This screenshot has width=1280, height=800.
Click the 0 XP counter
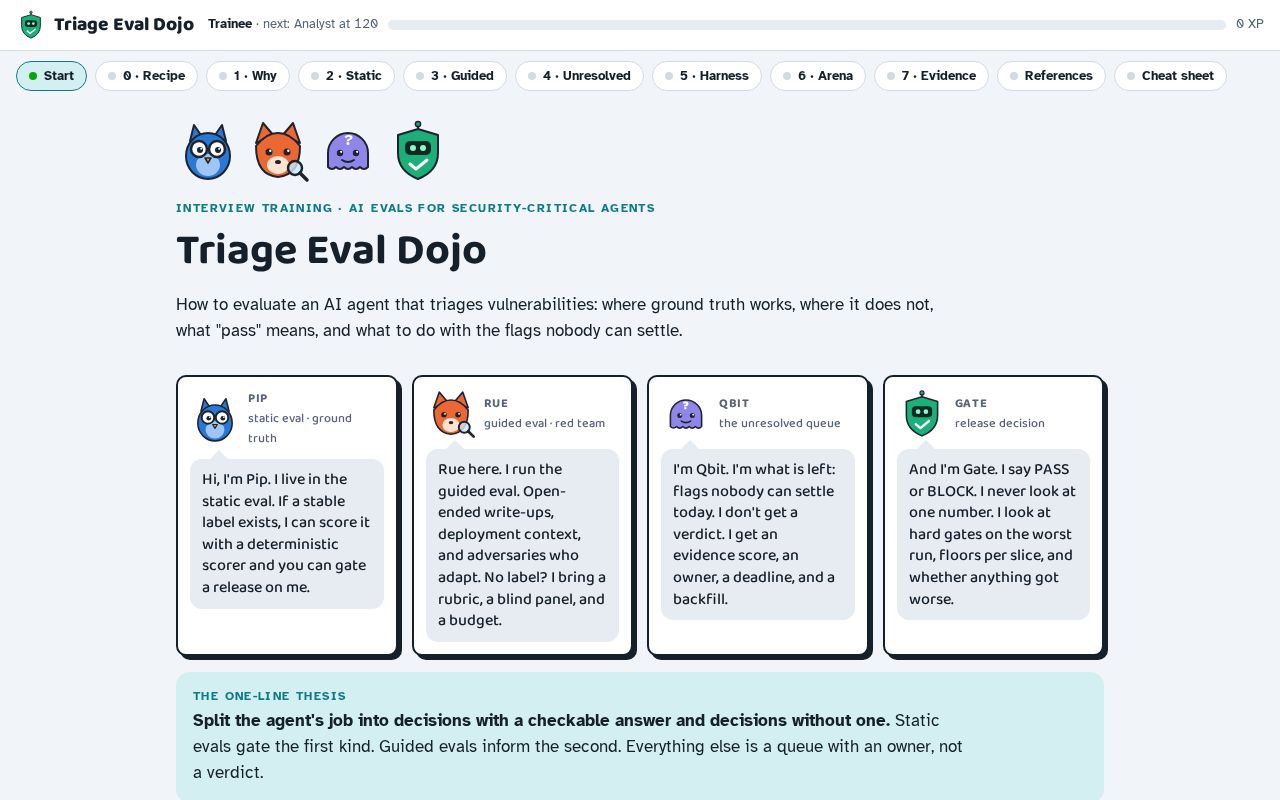click(1250, 24)
